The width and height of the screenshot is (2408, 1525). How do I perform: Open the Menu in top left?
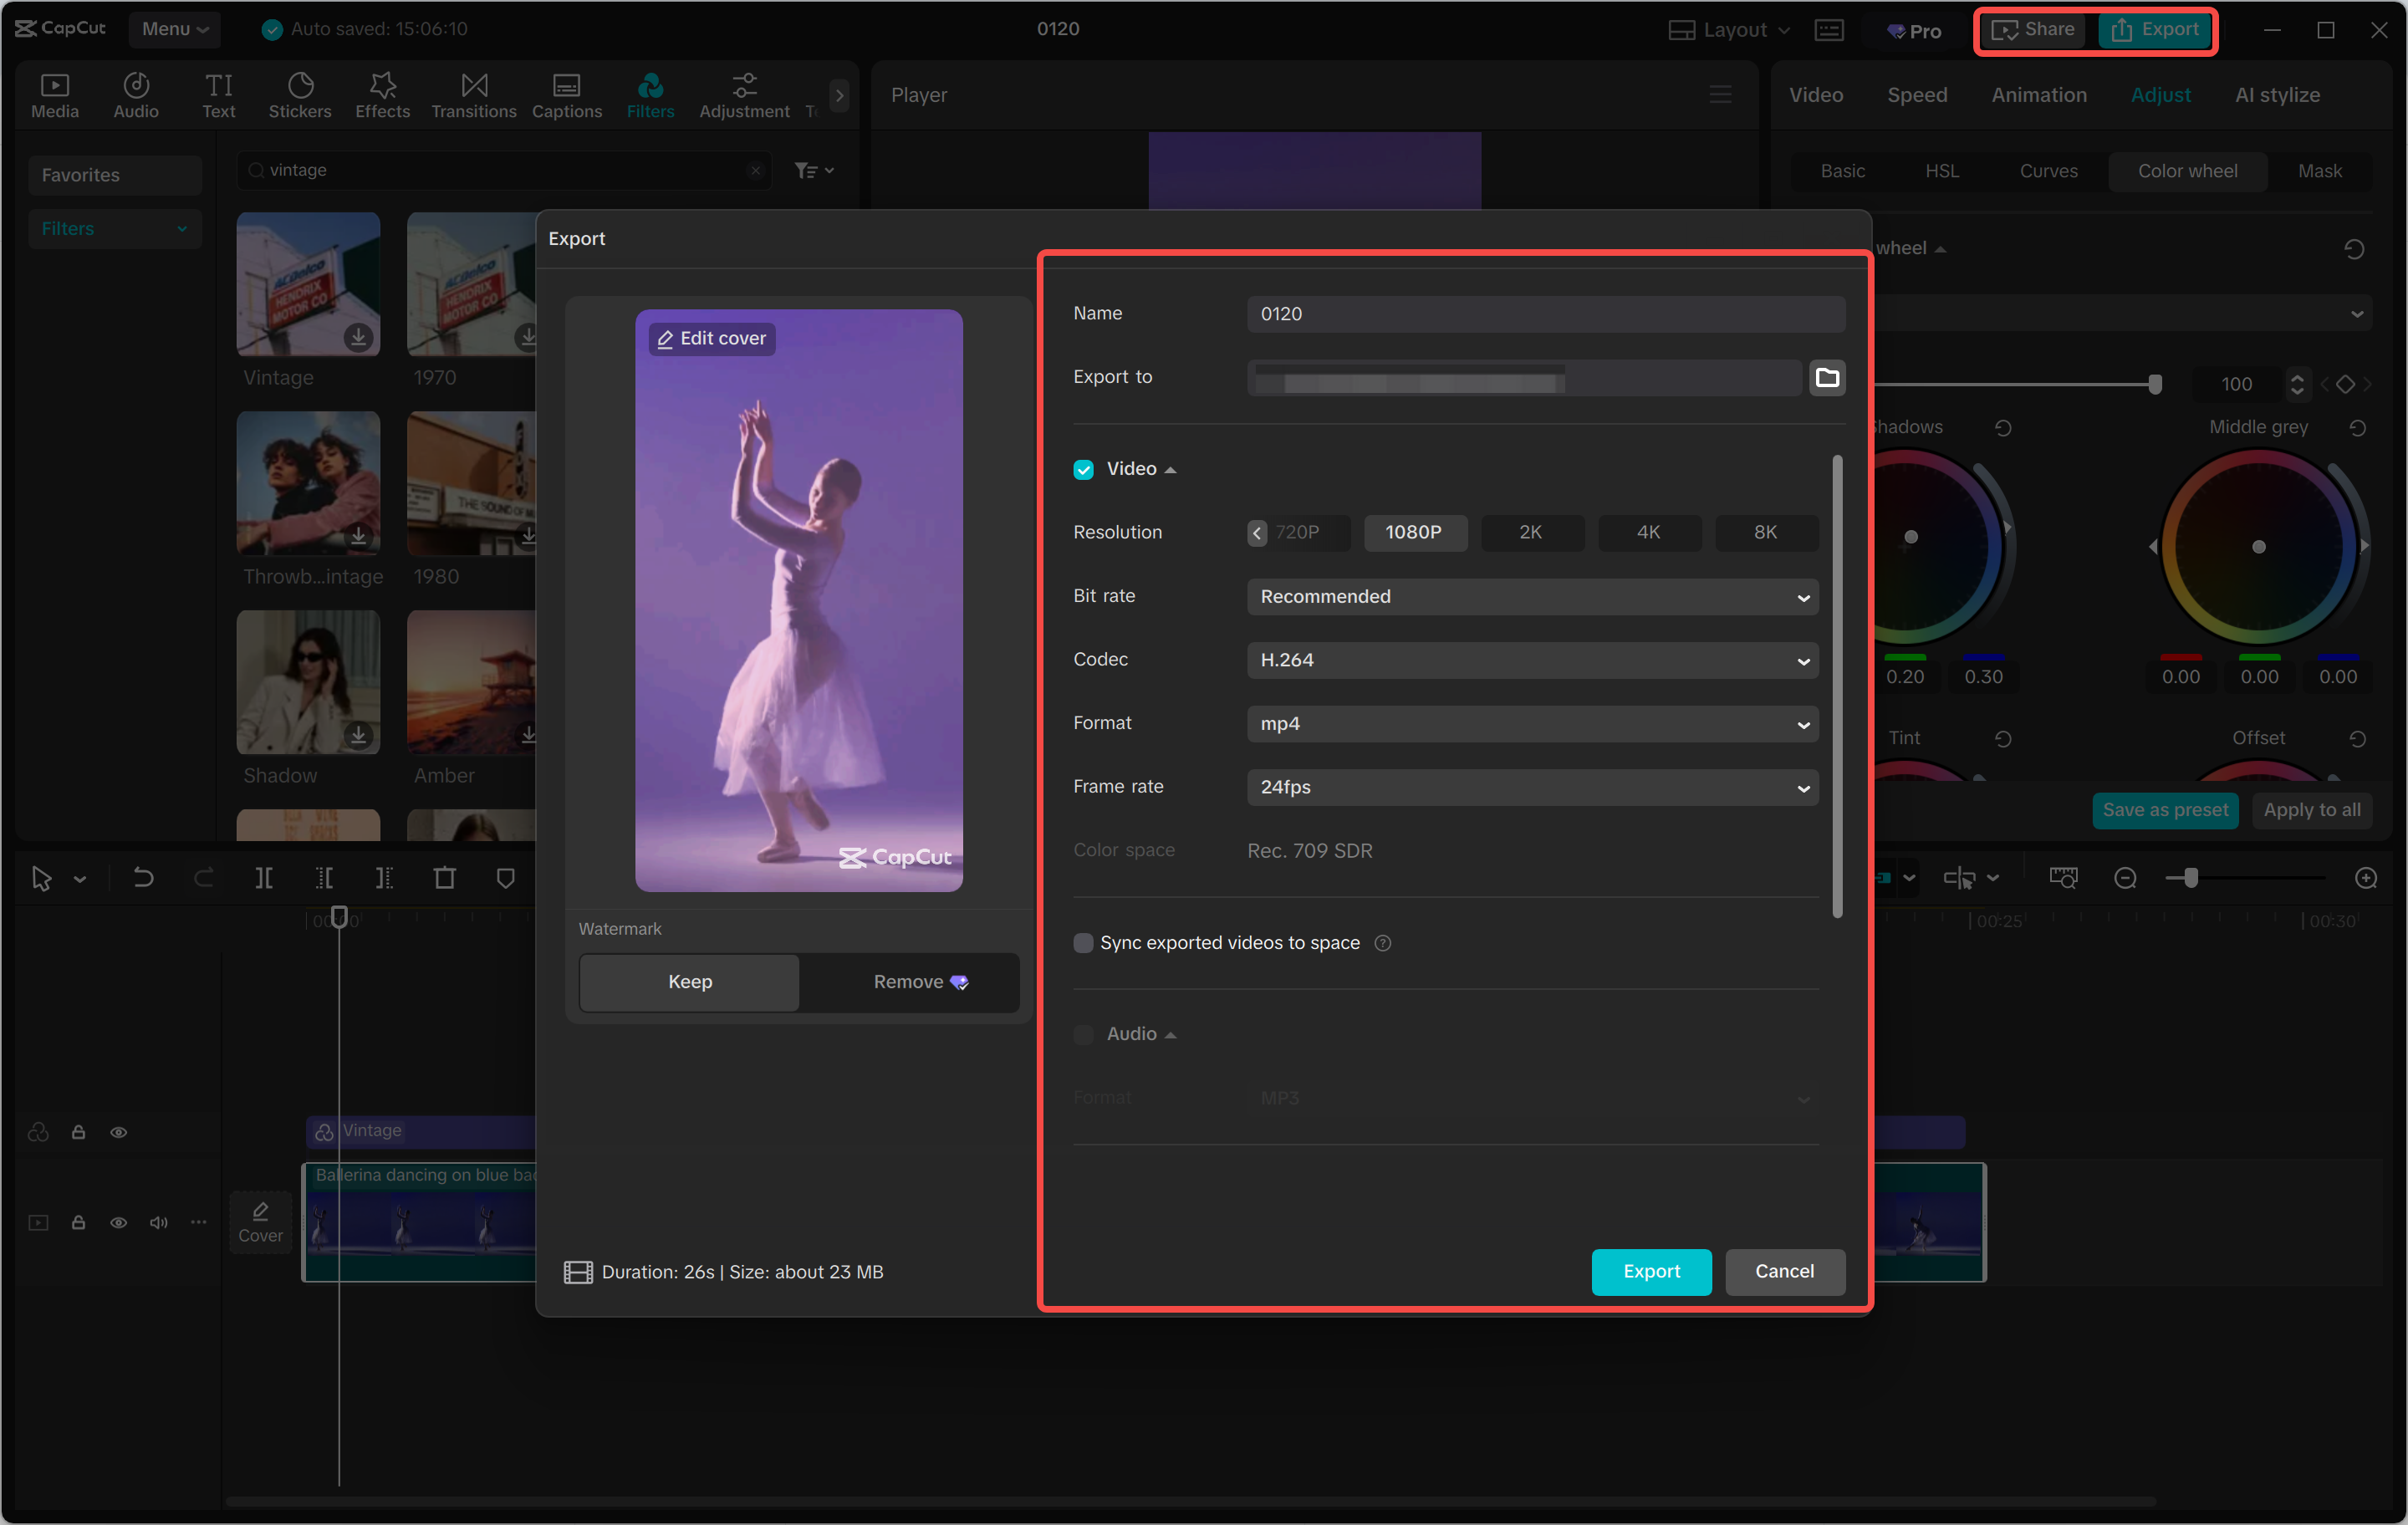[x=175, y=29]
